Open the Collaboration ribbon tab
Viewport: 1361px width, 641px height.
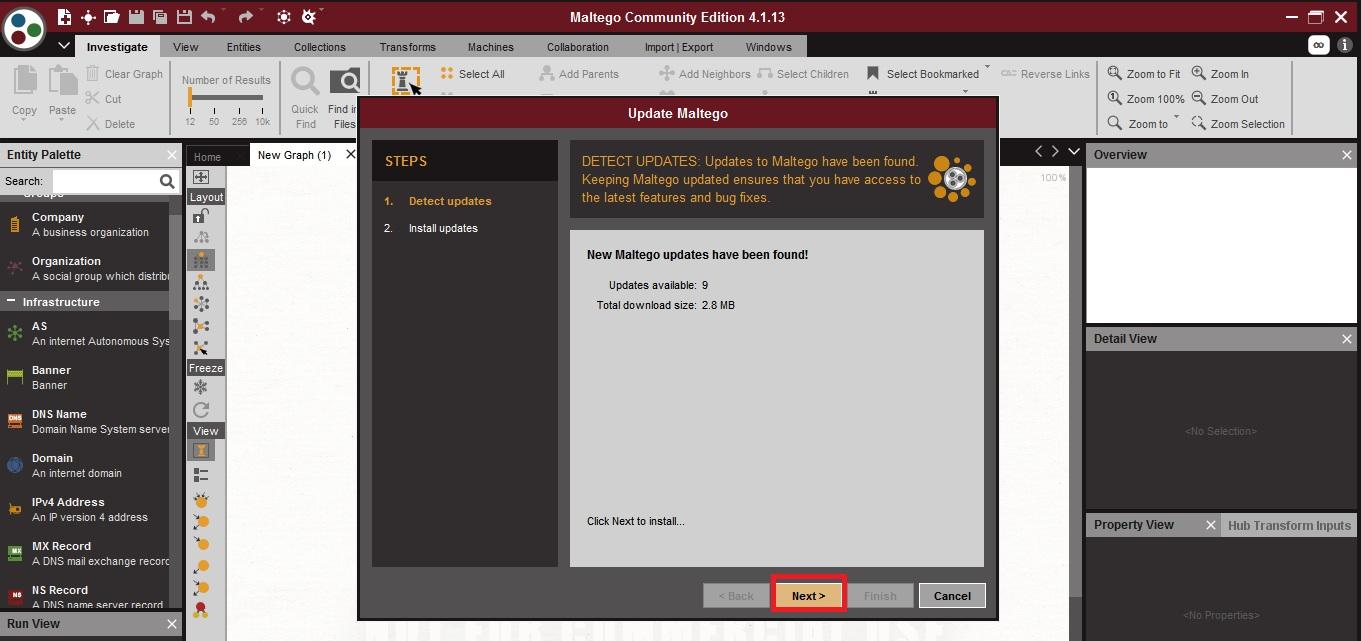click(x=578, y=47)
